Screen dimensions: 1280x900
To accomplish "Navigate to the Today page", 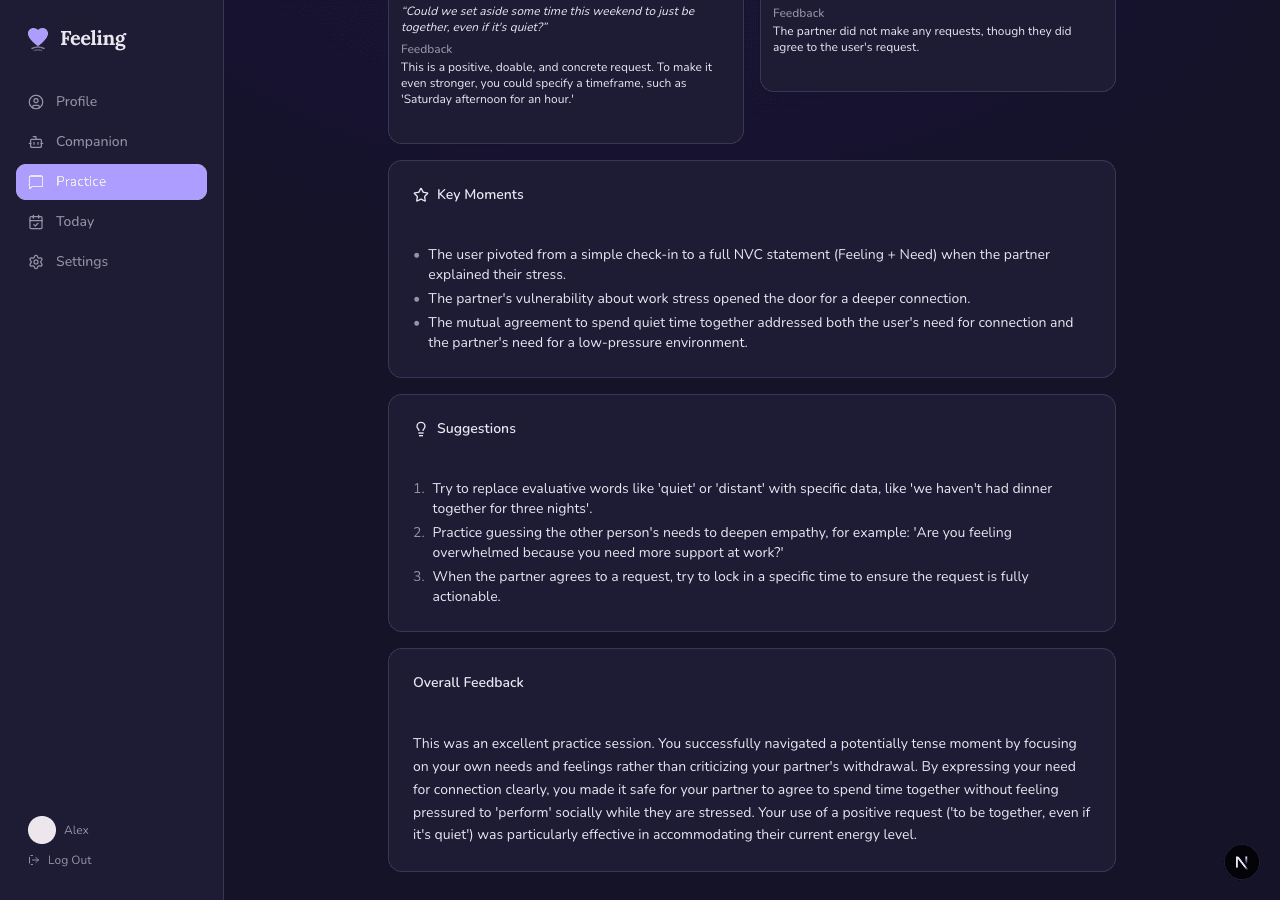I will coord(75,222).
